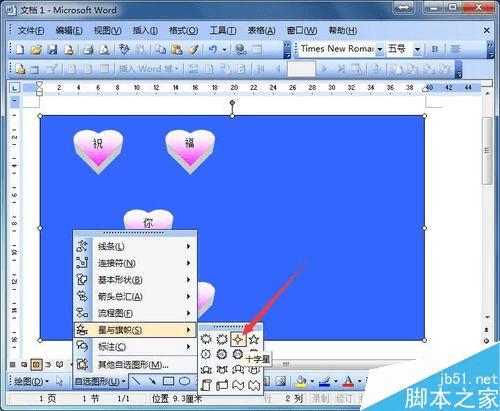Apply the Line Color pen
Screen dimensions: 500x411
coord(325,381)
